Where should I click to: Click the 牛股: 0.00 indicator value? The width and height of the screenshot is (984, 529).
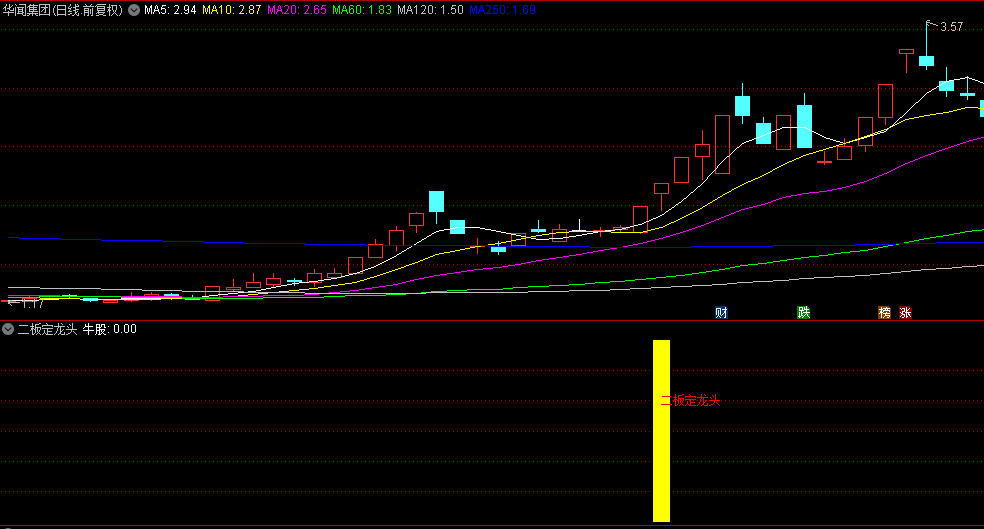tap(110, 329)
